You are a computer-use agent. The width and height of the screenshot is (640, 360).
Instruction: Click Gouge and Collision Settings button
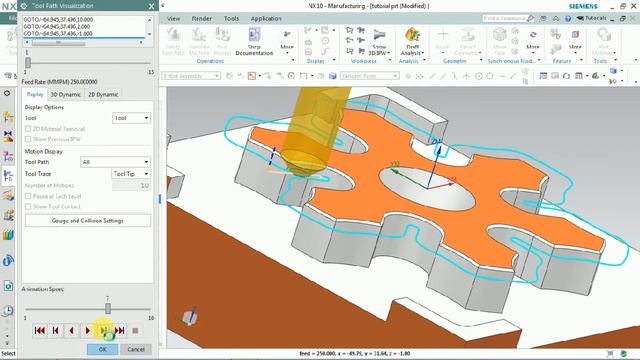[x=87, y=221]
